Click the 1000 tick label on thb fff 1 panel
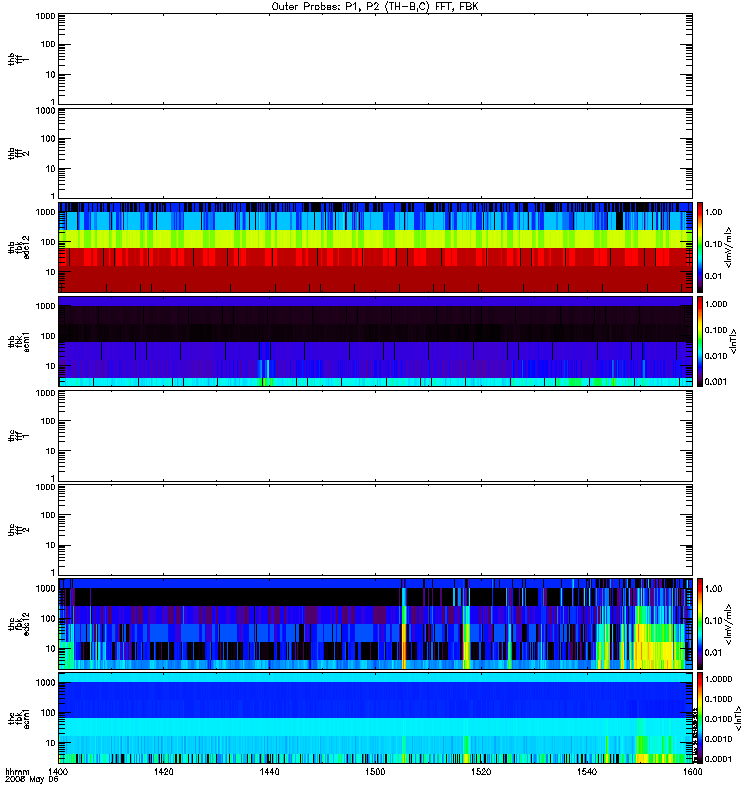 (x=45, y=16)
